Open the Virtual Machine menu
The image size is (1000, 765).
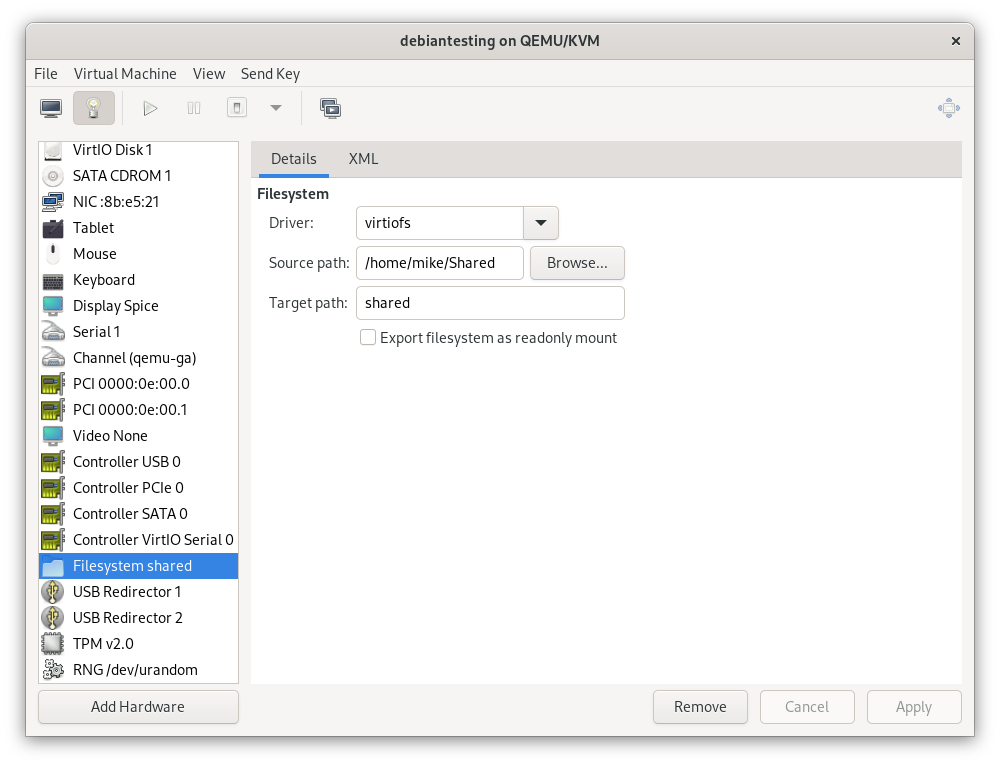[125, 74]
